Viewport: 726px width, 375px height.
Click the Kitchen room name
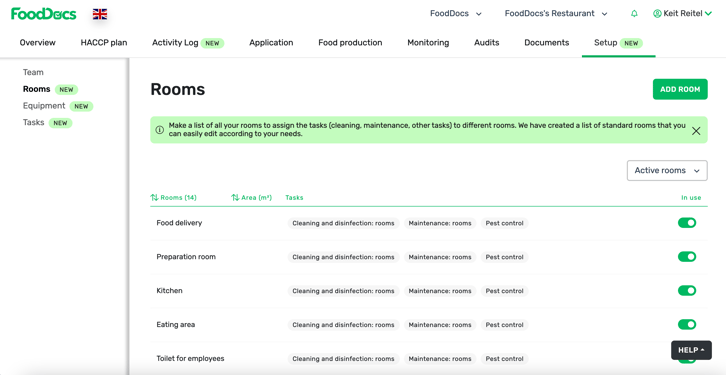click(169, 291)
